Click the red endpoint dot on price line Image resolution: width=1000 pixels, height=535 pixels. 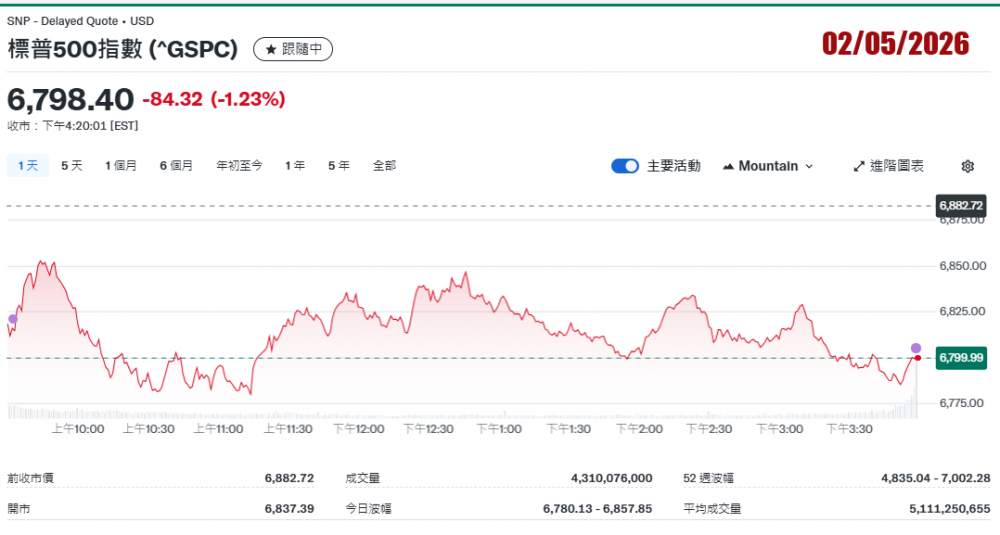917,358
